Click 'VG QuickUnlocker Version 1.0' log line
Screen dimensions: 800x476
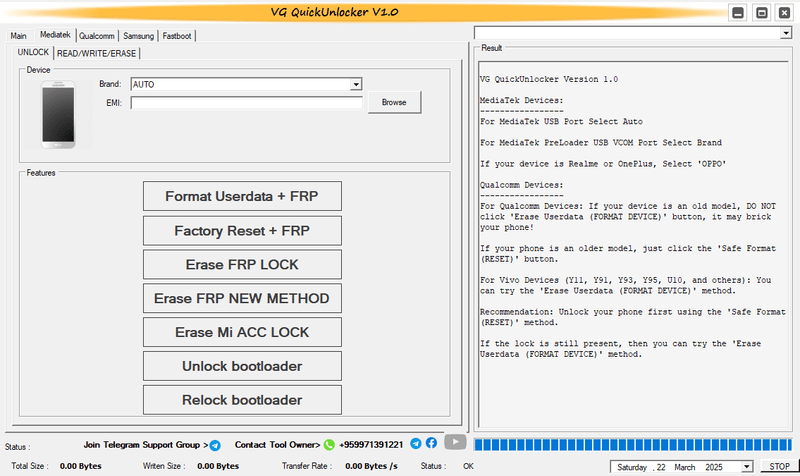(549, 79)
